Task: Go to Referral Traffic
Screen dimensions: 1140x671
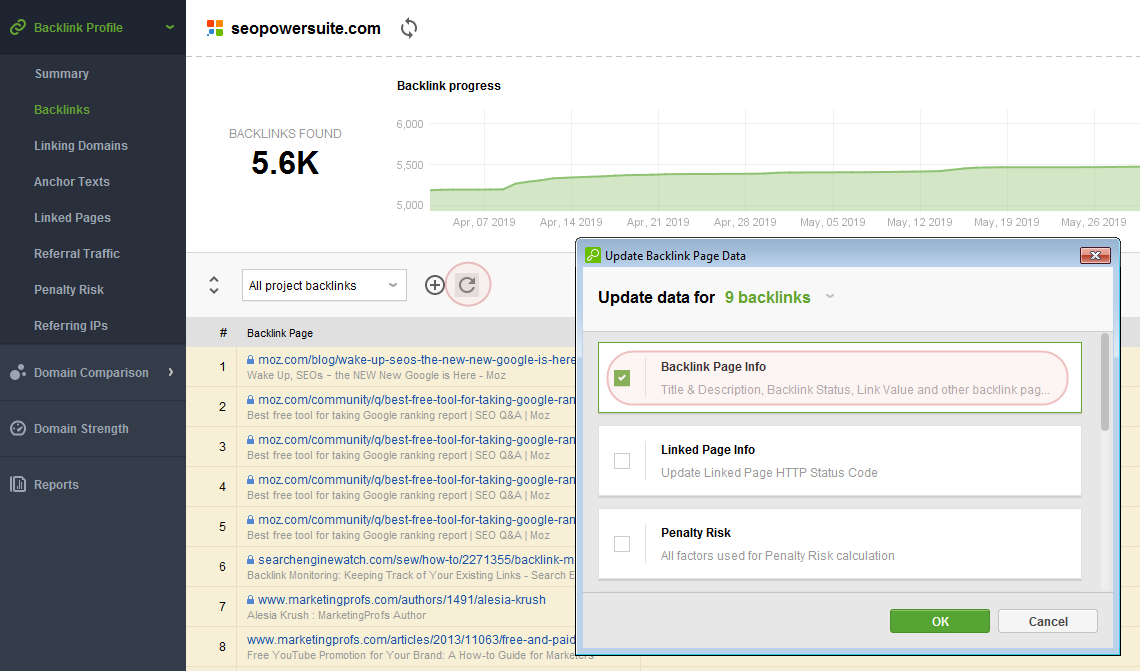Action: [x=77, y=254]
